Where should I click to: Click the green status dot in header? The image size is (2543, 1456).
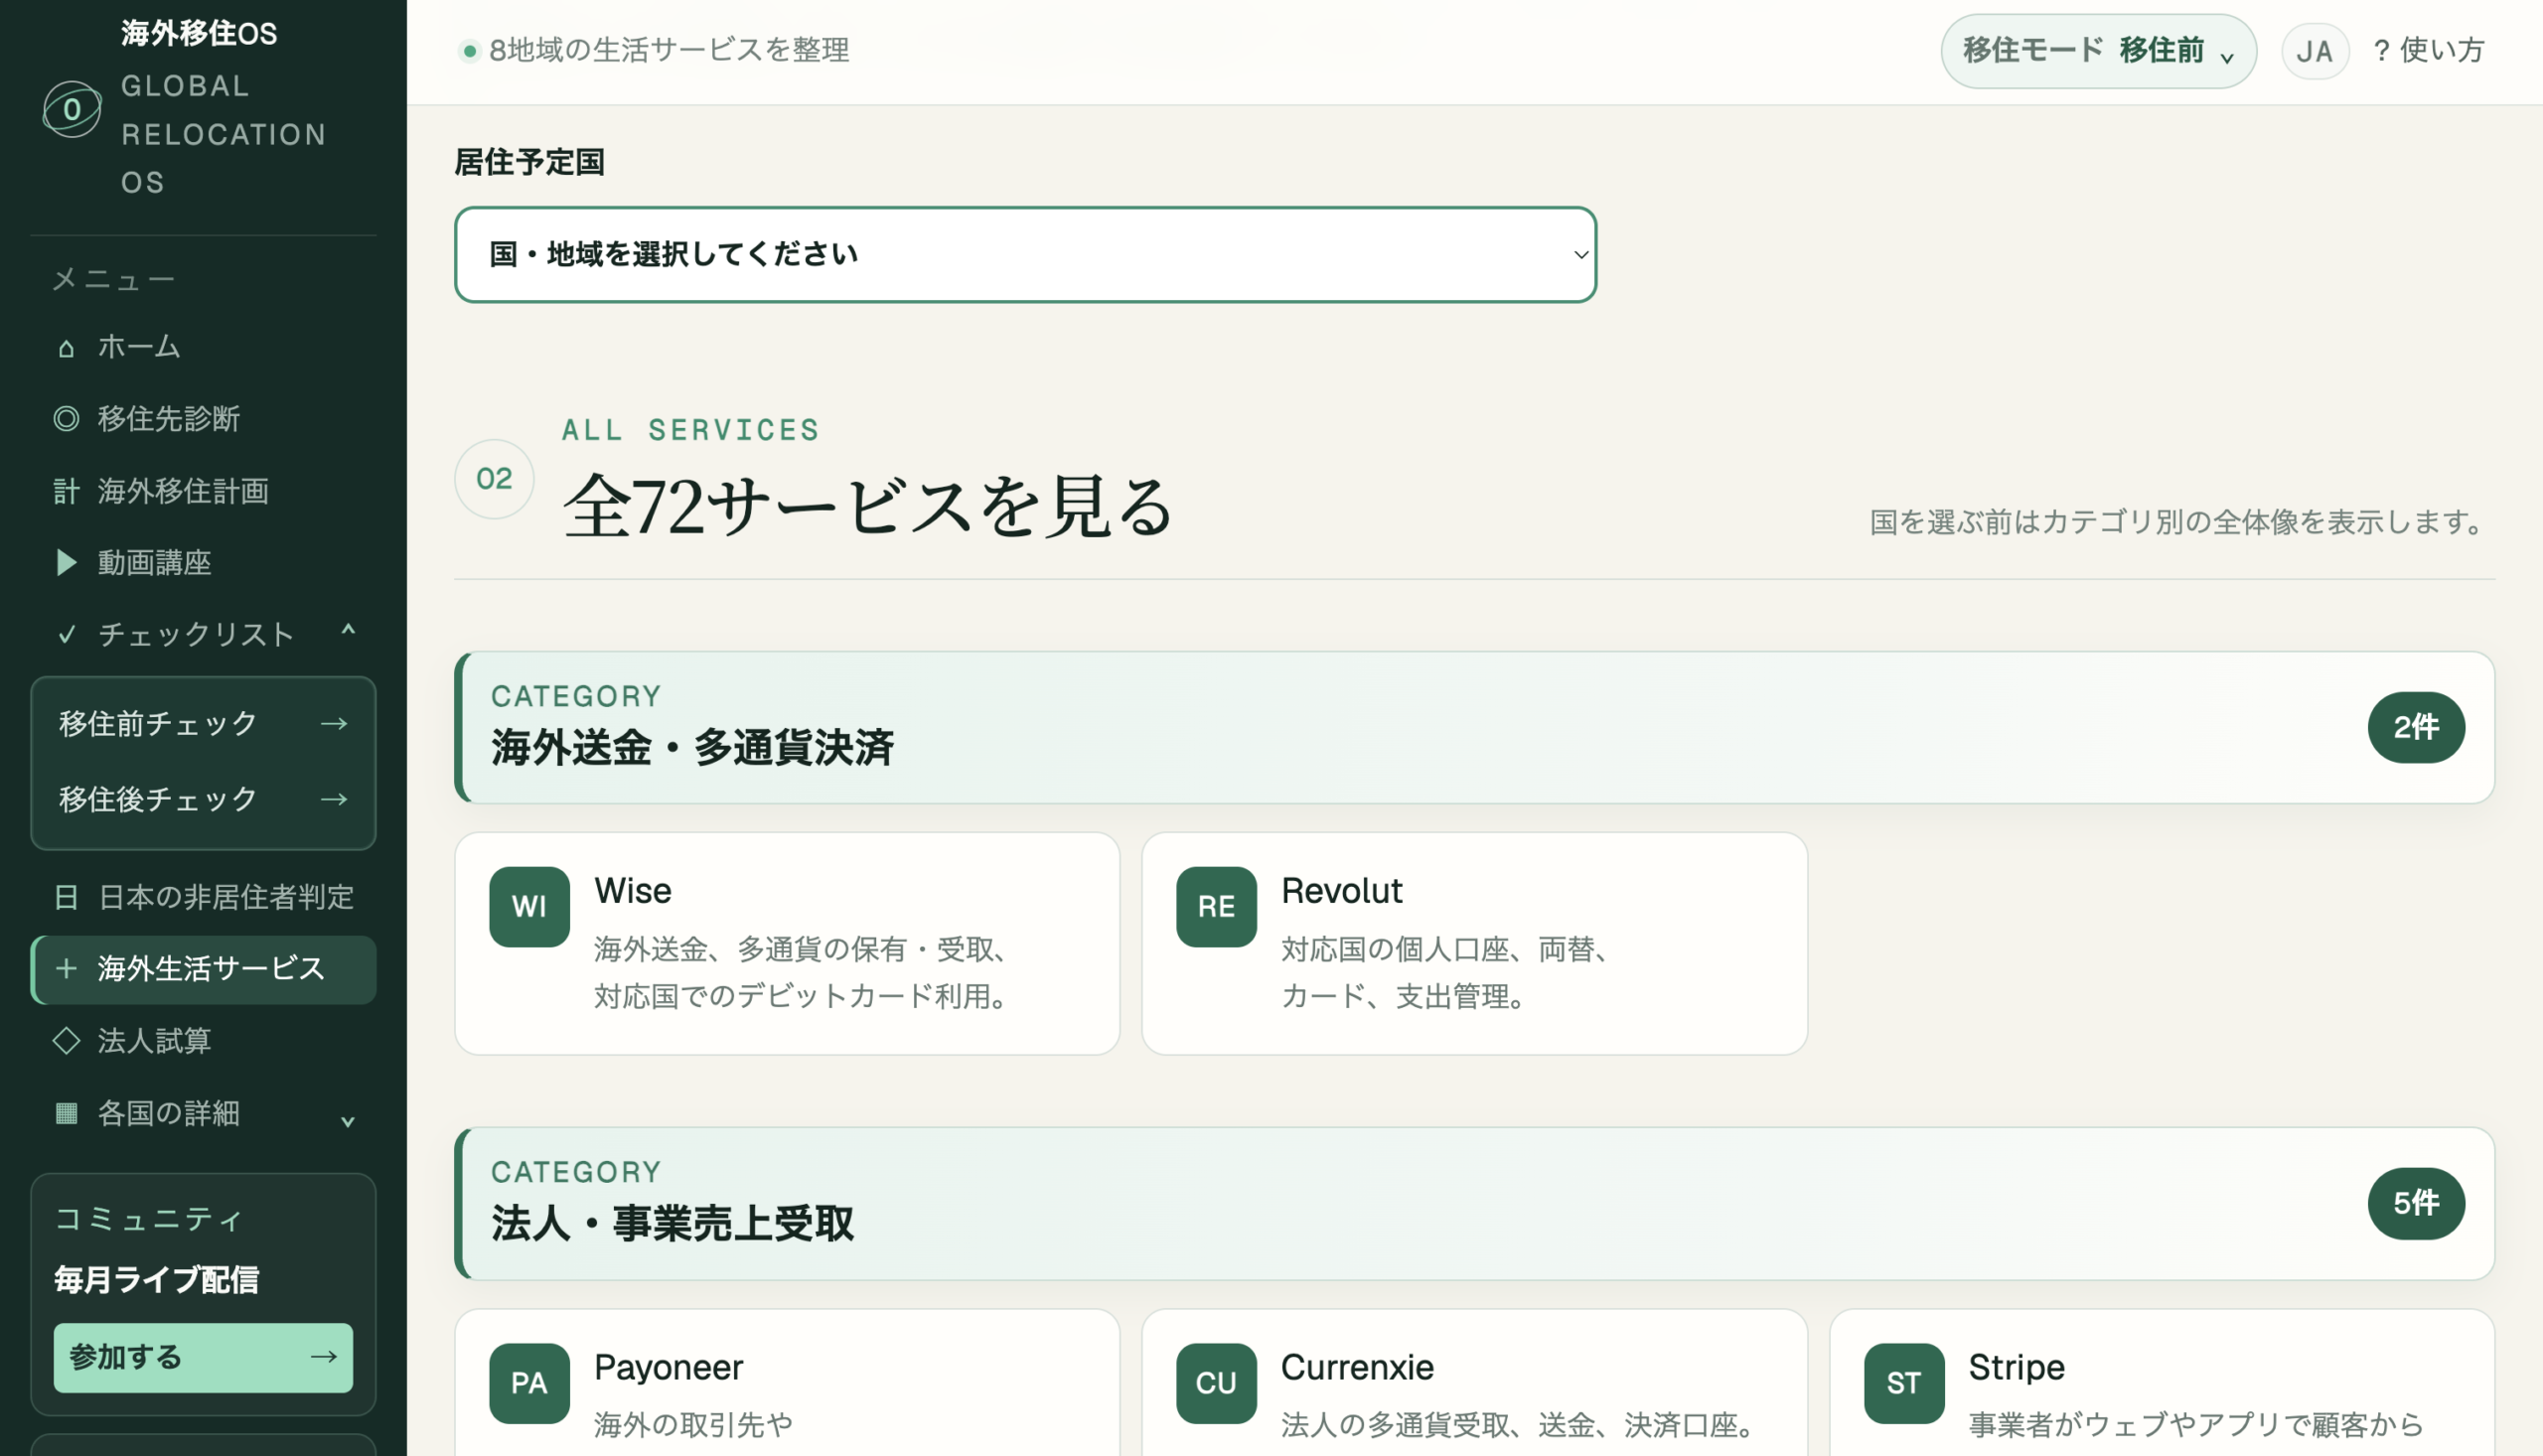point(469,50)
